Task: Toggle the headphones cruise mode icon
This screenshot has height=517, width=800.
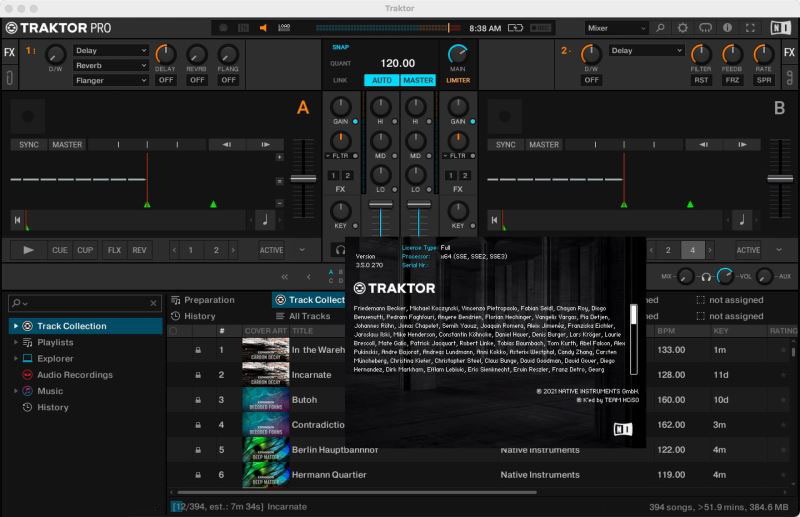Action: [705, 28]
